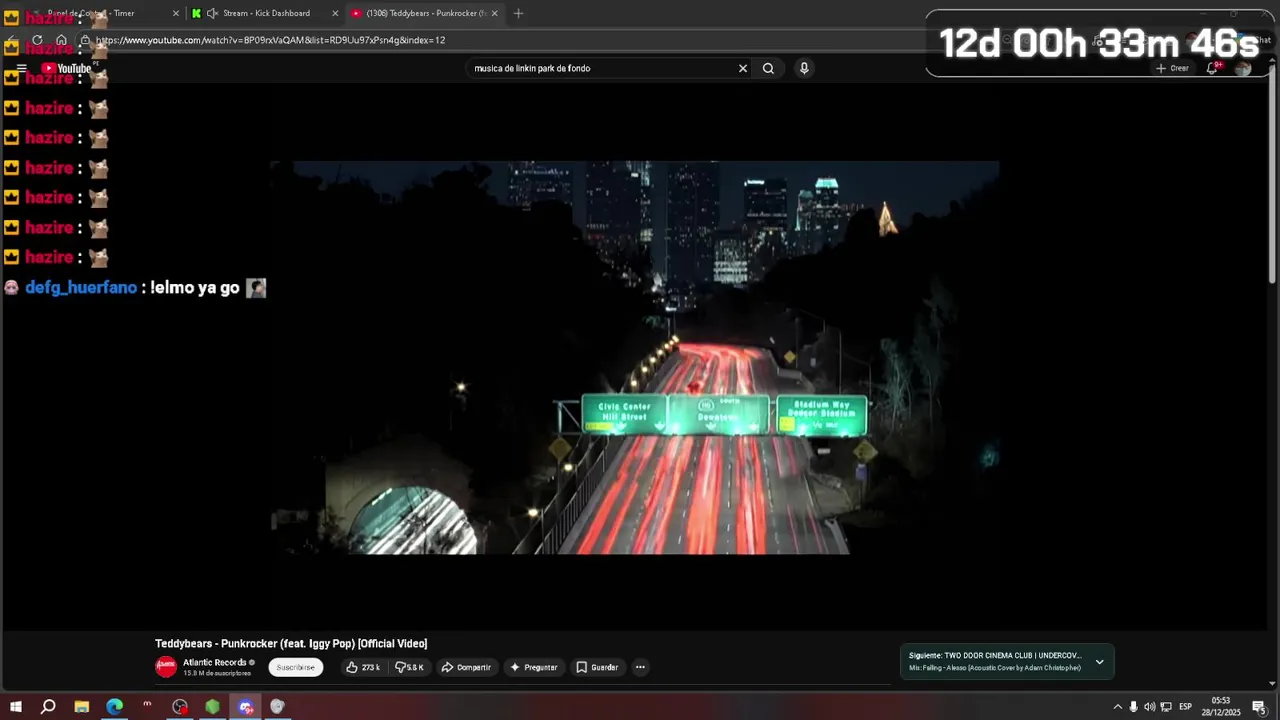Open the YouTube account avatar menu
Image resolution: width=1280 pixels, height=720 pixels.
1243,68
